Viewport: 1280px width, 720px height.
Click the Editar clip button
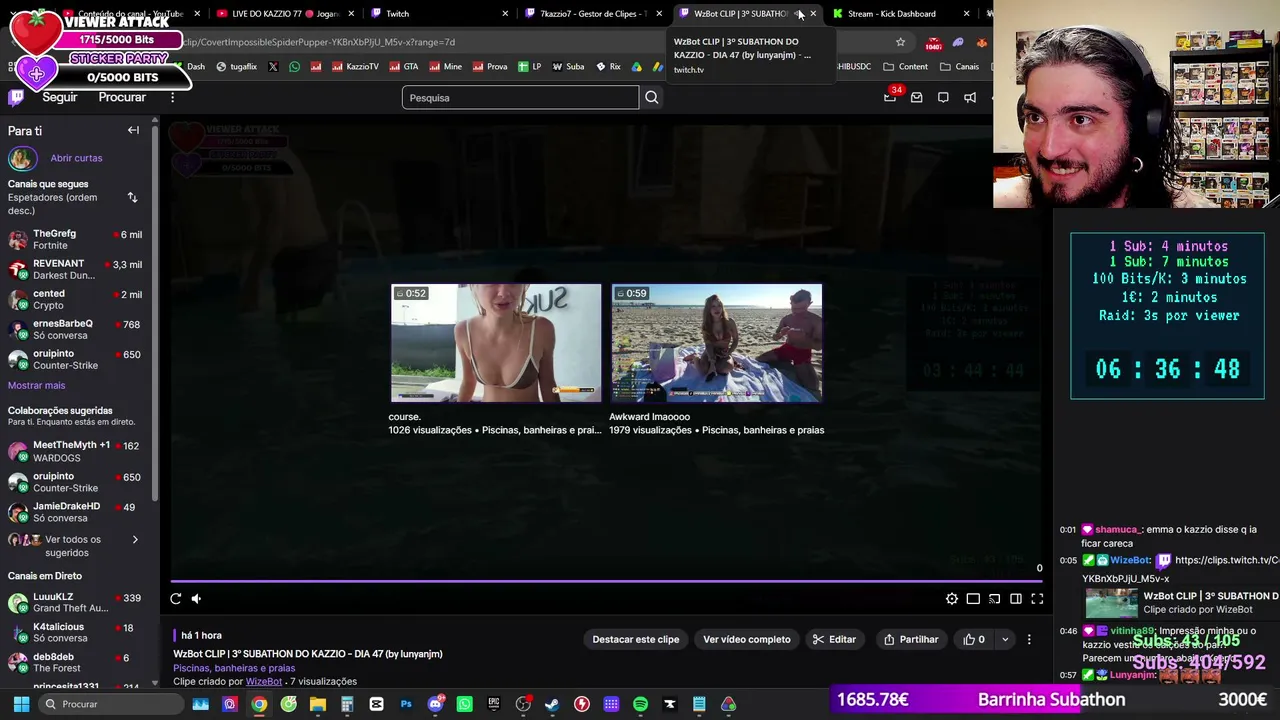(x=834, y=639)
